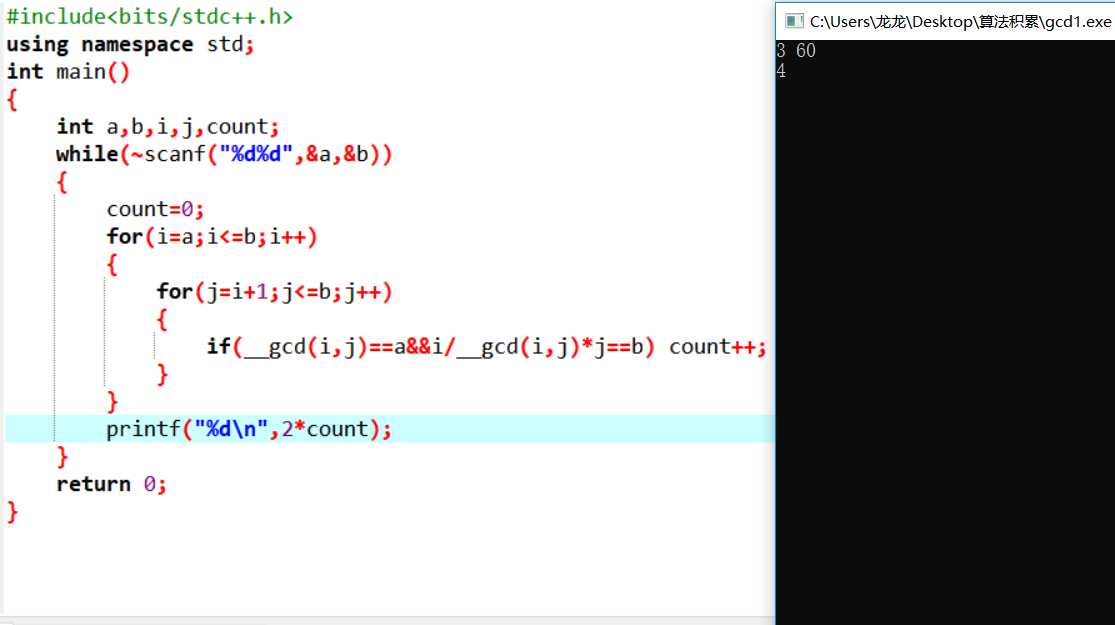Click the final closing brace of main
The width and height of the screenshot is (1115, 625).
(x=12, y=513)
